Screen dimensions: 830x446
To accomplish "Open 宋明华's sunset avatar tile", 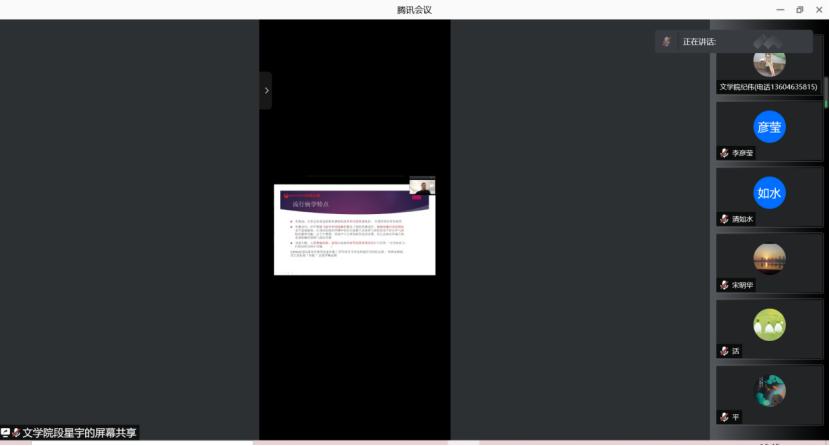I will pyautogui.click(x=769, y=259).
